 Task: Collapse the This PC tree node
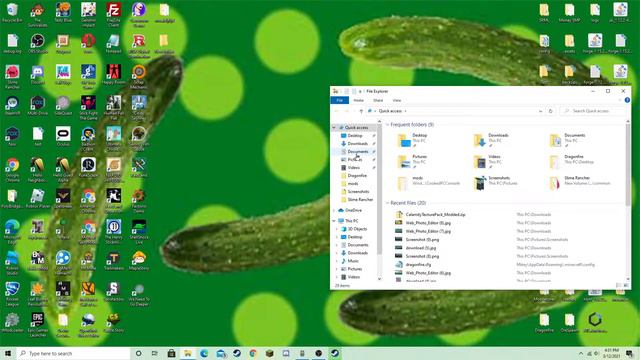[x=334, y=220]
